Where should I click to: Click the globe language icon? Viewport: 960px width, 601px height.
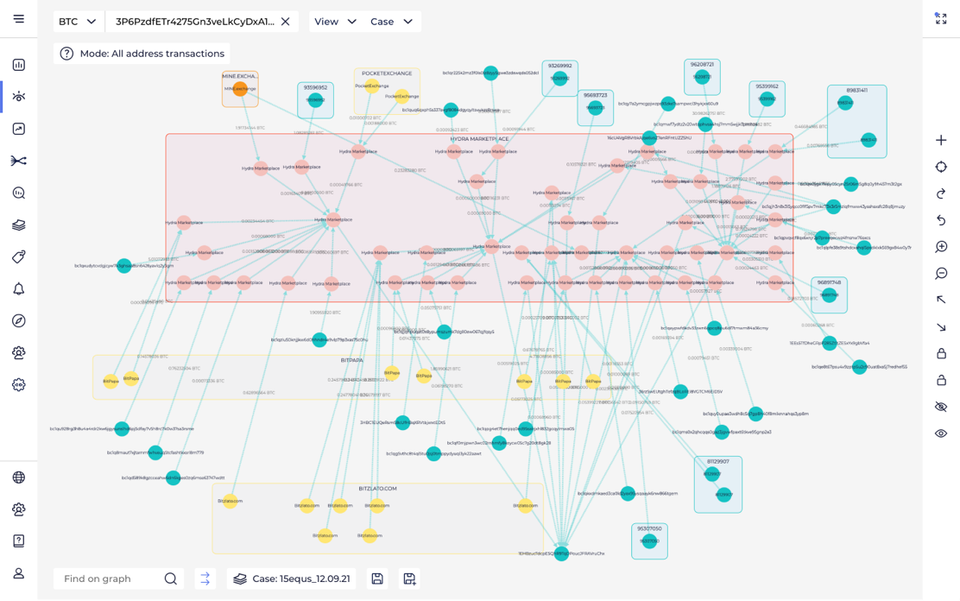tap(18, 477)
